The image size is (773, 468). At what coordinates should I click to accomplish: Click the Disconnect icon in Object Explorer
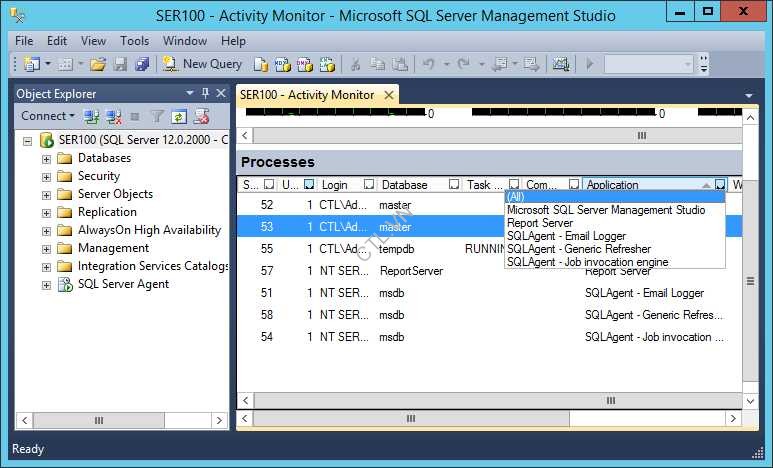tap(114, 117)
